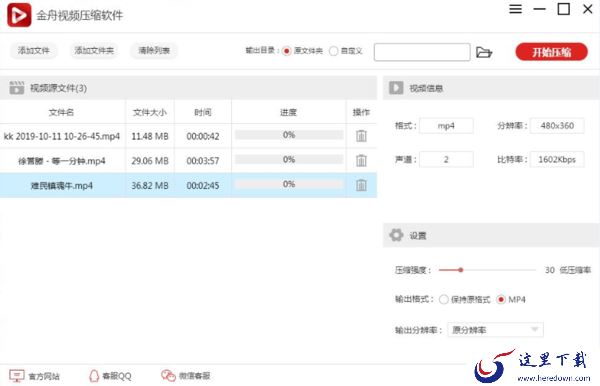Click the 视频信息 play icon
The height and width of the screenshot is (386, 600).
396,88
